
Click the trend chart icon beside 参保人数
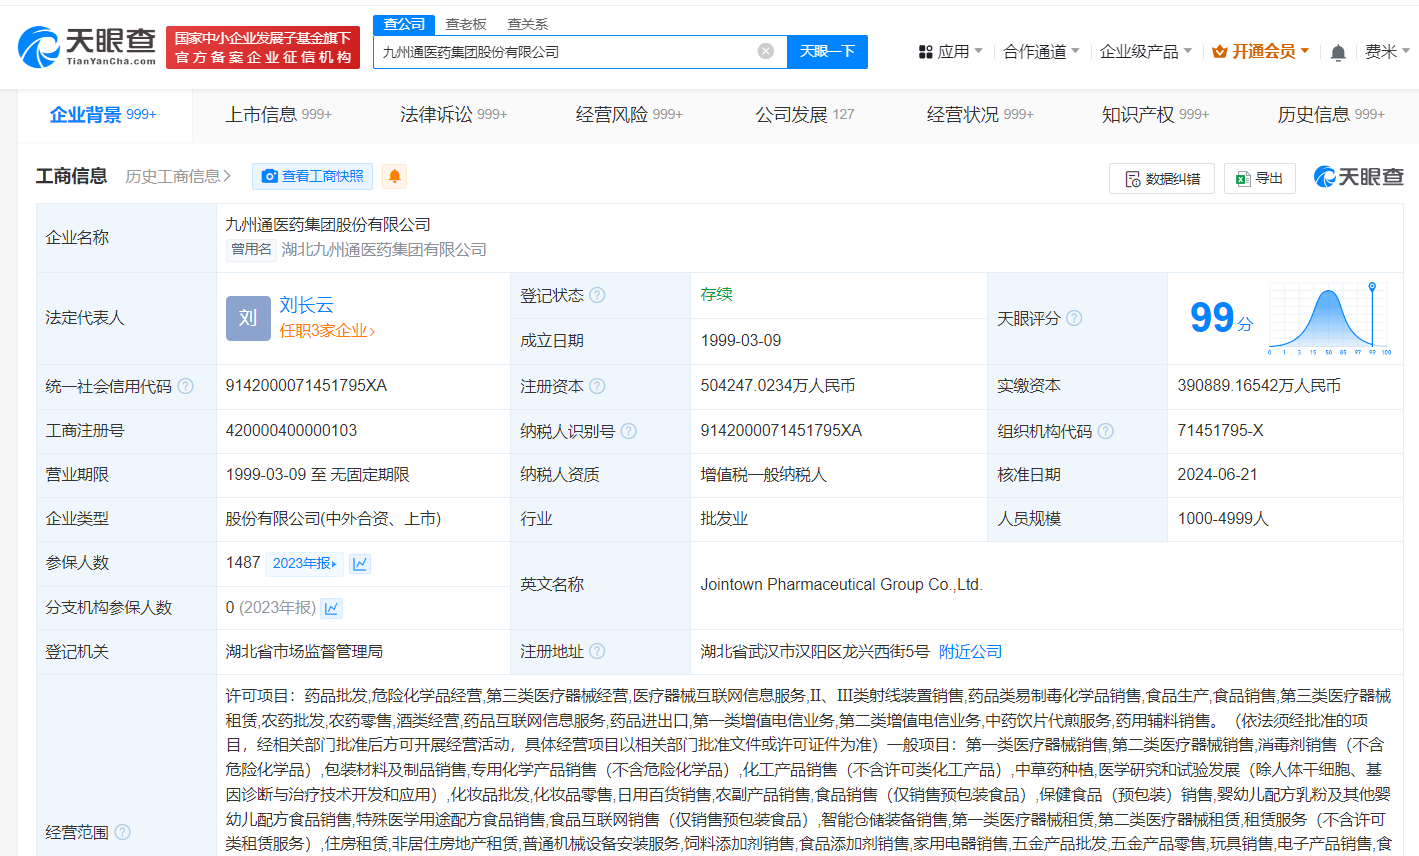(359, 563)
